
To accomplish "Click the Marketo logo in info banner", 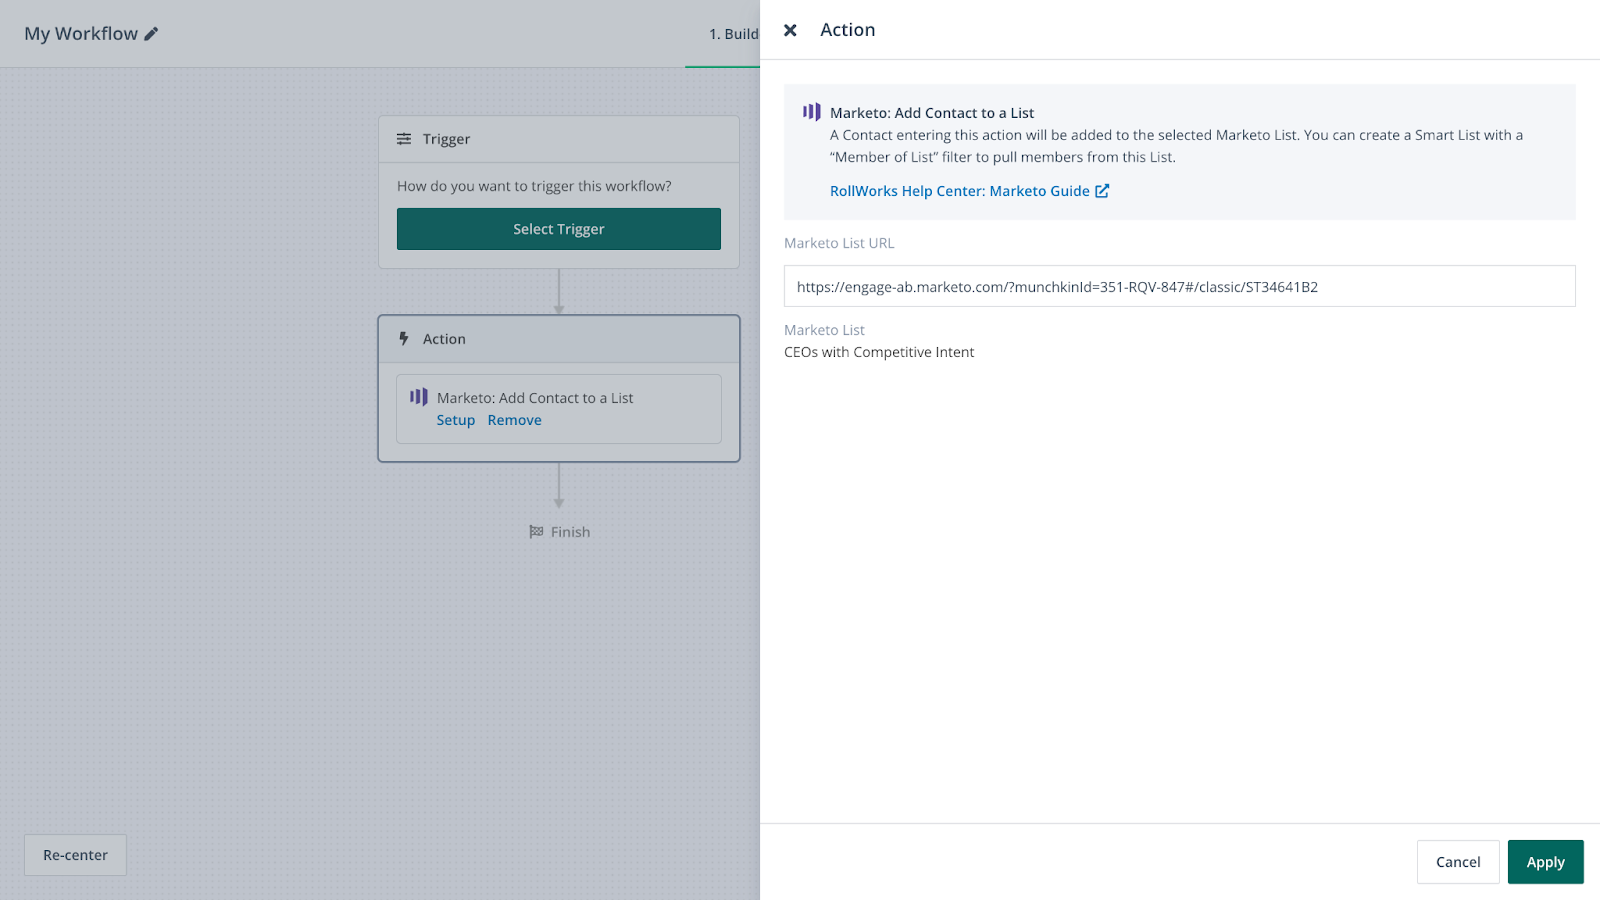I will [812, 112].
